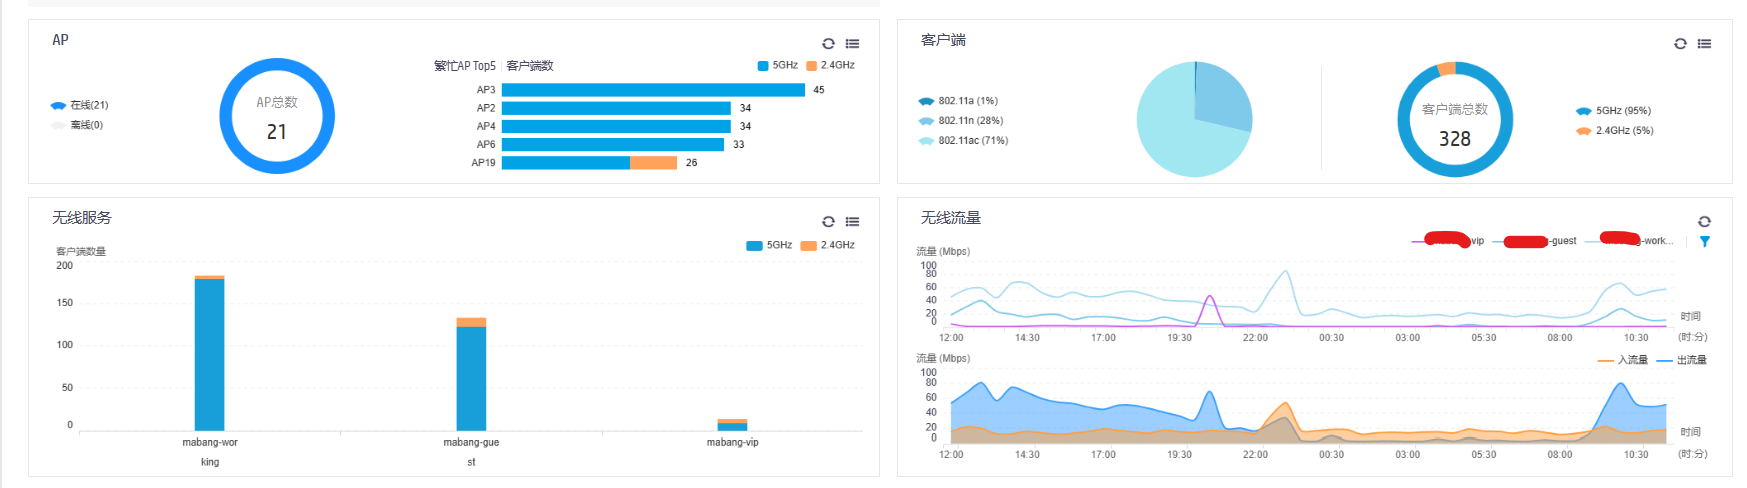Select the 繁忙AP Top5 tab
The height and width of the screenshot is (488, 1747).
(465, 66)
